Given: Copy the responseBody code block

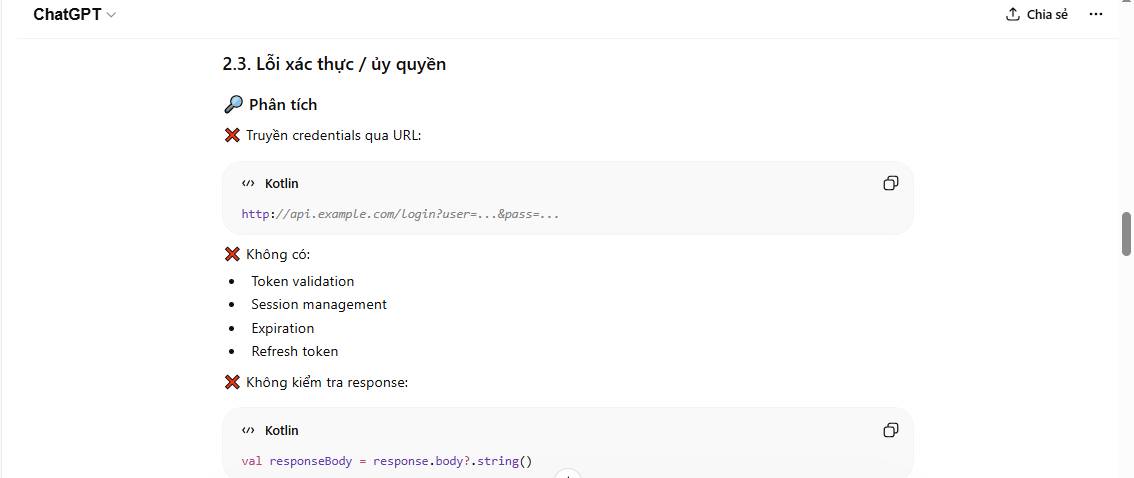Looking at the screenshot, I should click(x=890, y=430).
